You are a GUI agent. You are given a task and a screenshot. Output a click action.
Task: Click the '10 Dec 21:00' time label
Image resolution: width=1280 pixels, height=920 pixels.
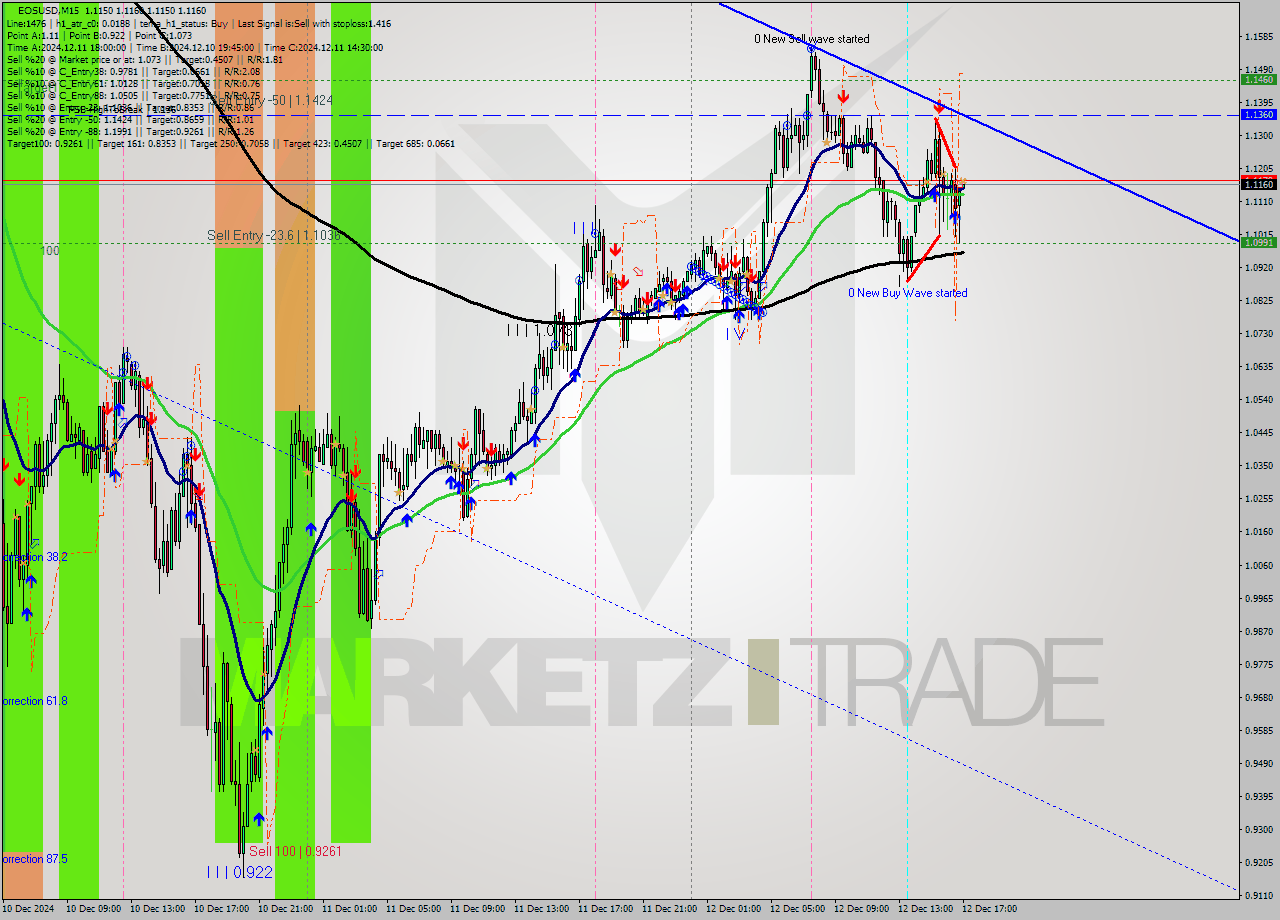pyautogui.click(x=285, y=909)
